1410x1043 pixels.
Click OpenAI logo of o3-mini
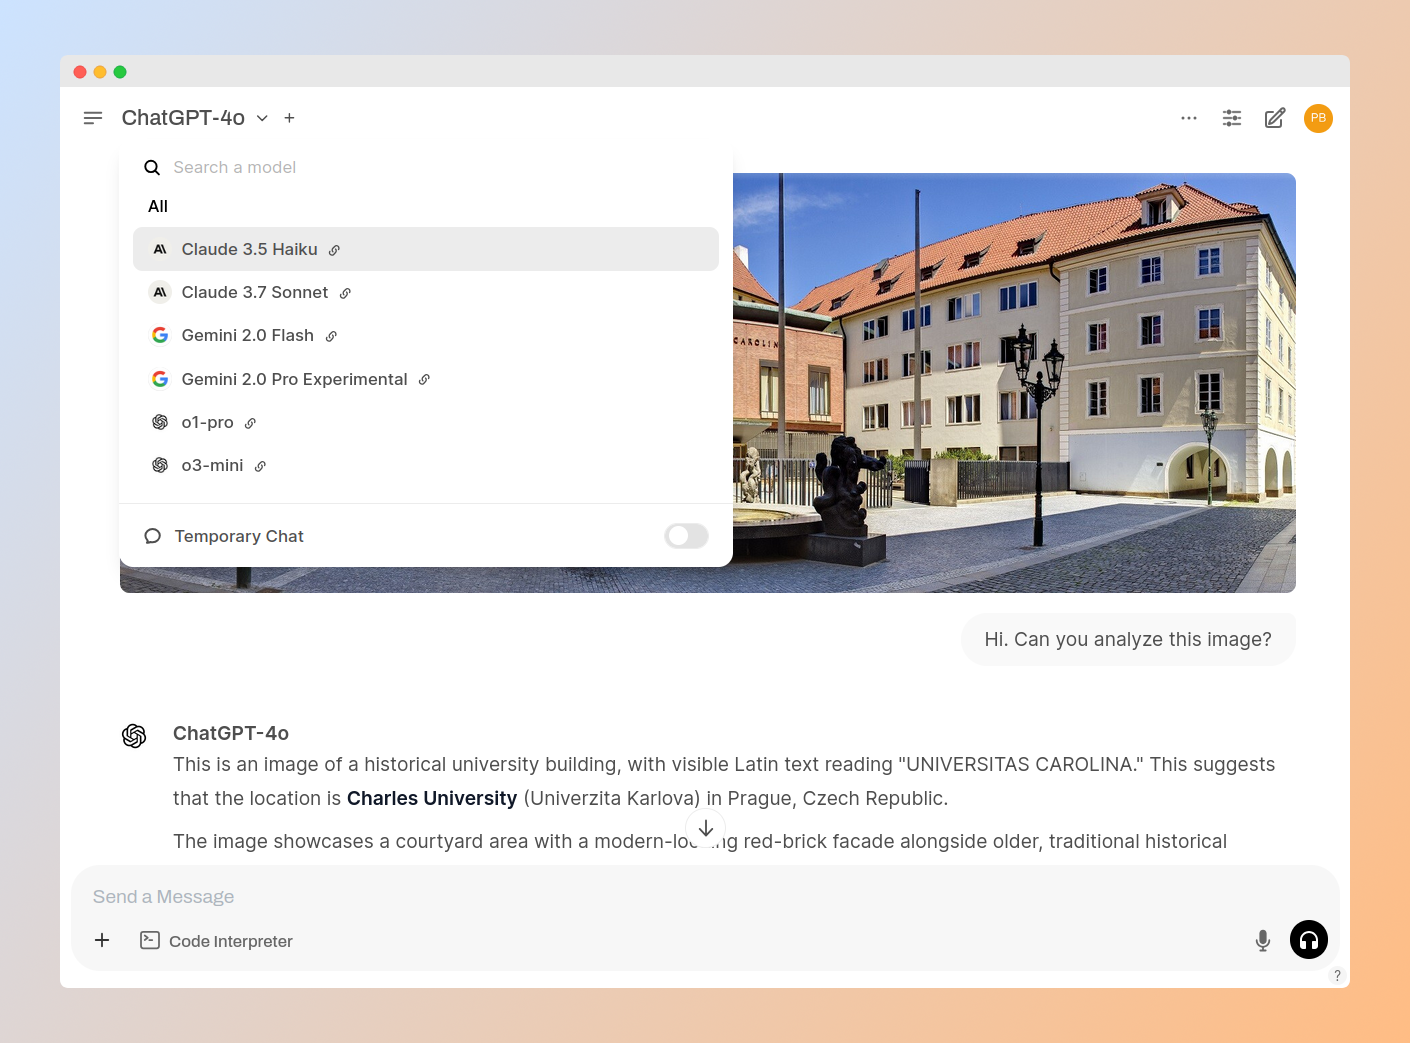pyautogui.click(x=160, y=465)
